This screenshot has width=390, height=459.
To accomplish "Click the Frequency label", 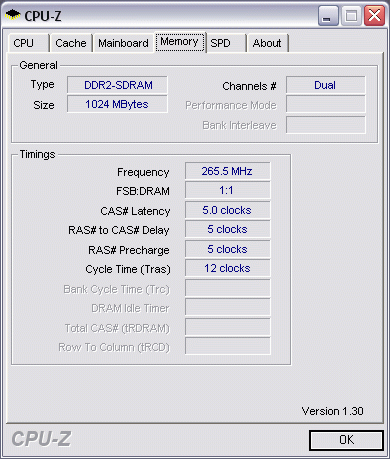I will [x=143, y=172].
